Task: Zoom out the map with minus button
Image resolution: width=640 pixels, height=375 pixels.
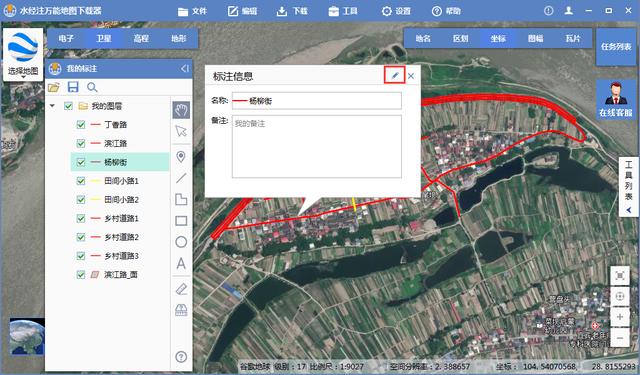Action: point(620,338)
